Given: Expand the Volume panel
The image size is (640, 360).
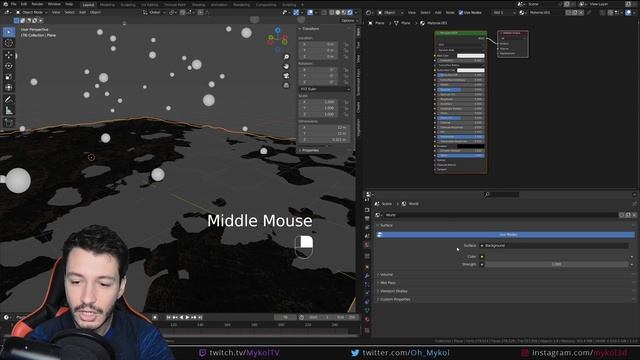Looking at the screenshot, I should [x=386, y=275].
